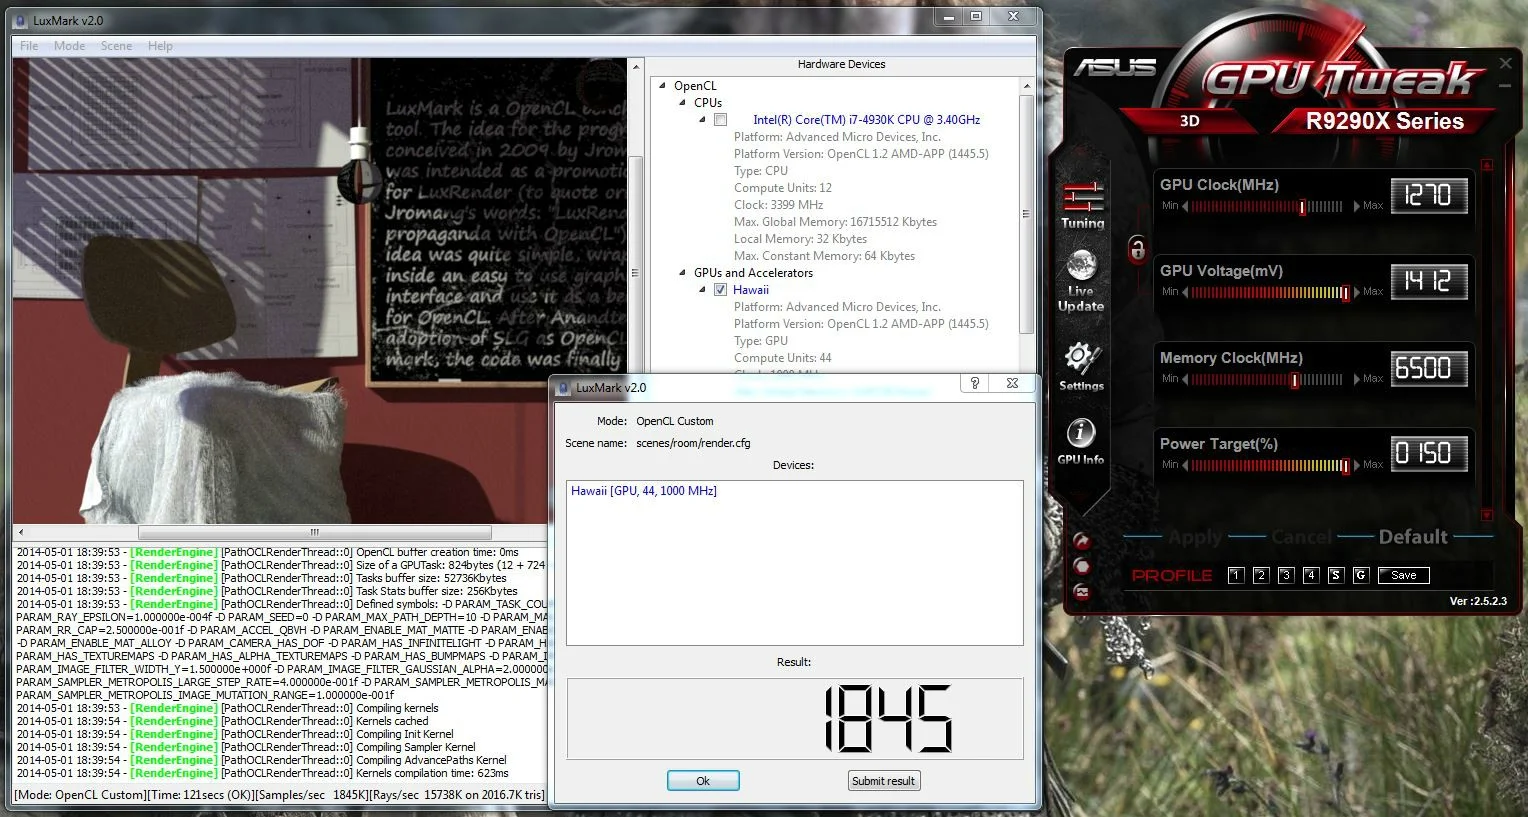Open GPU Tweak Settings
The image size is (1528, 817).
click(x=1081, y=366)
